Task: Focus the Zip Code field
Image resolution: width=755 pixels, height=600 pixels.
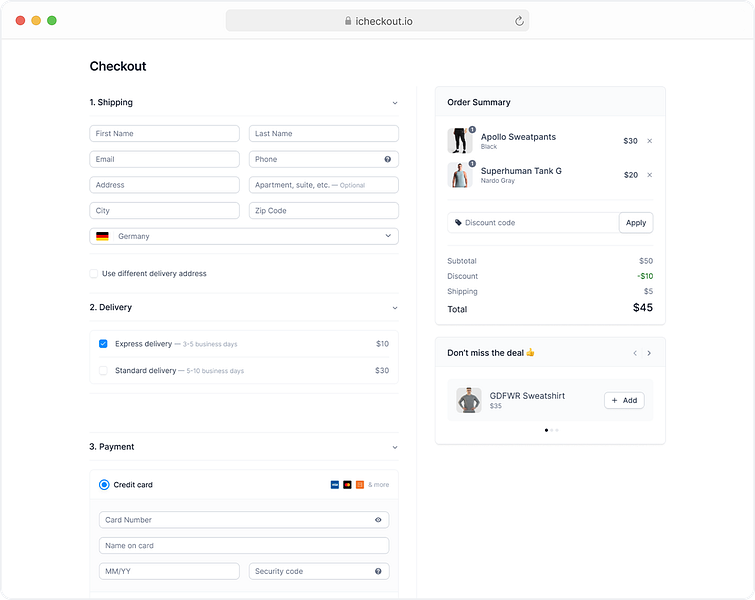Action: (x=324, y=210)
